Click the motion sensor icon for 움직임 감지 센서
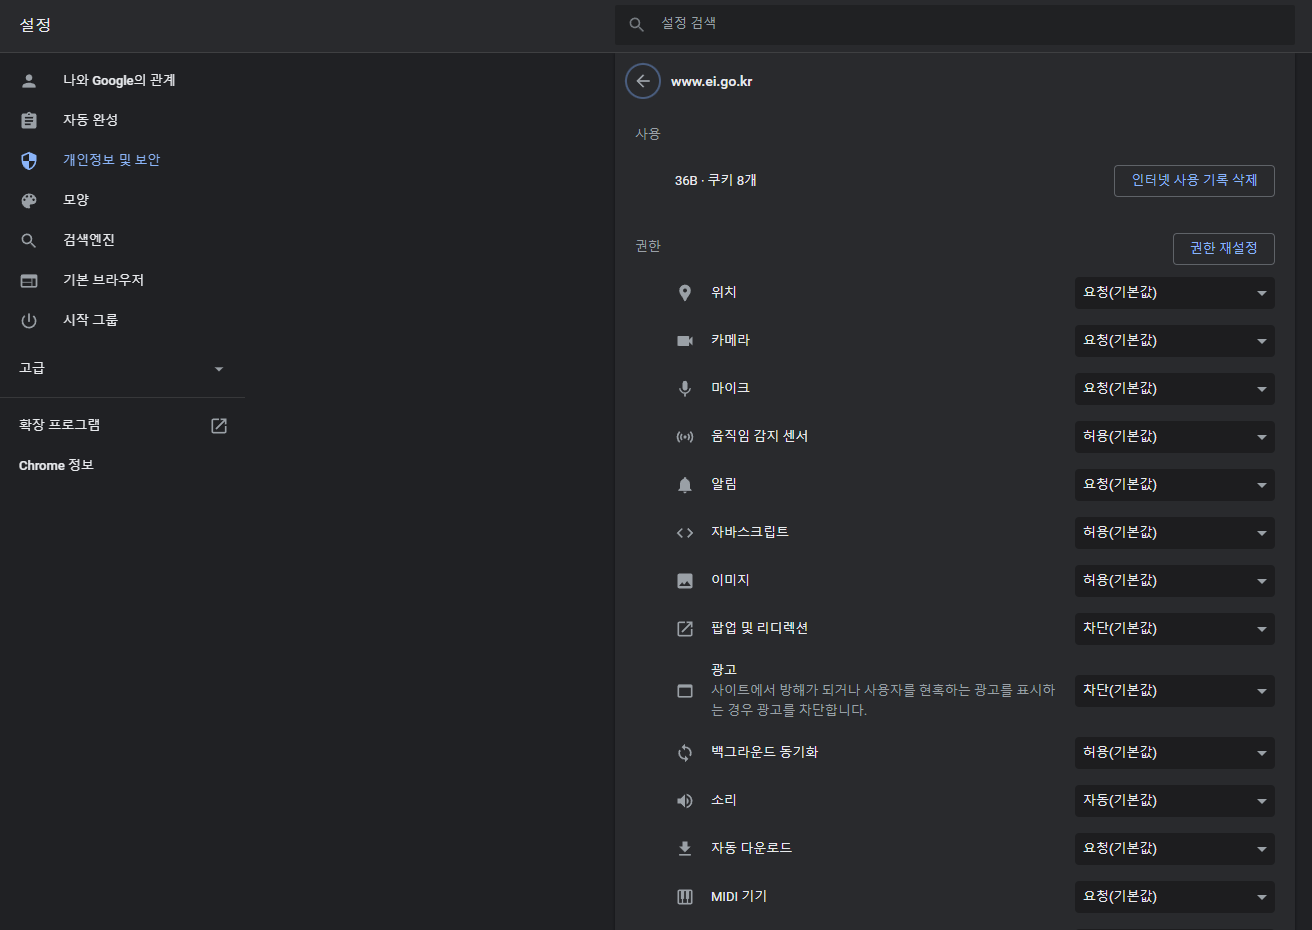The width and height of the screenshot is (1312, 930). (685, 437)
